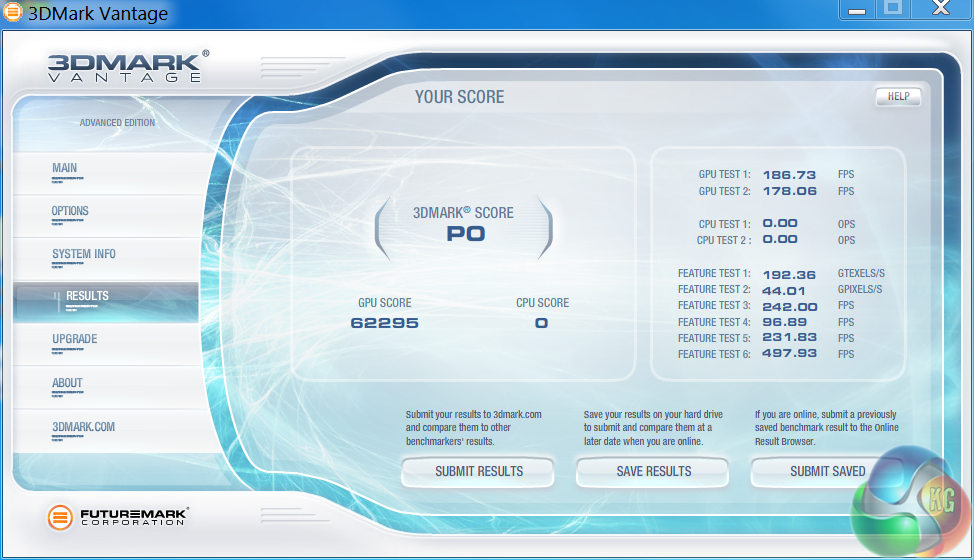Select Feature Test 1 value 192.36
This screenshot has width=974, height=560.
pos(789,274)
